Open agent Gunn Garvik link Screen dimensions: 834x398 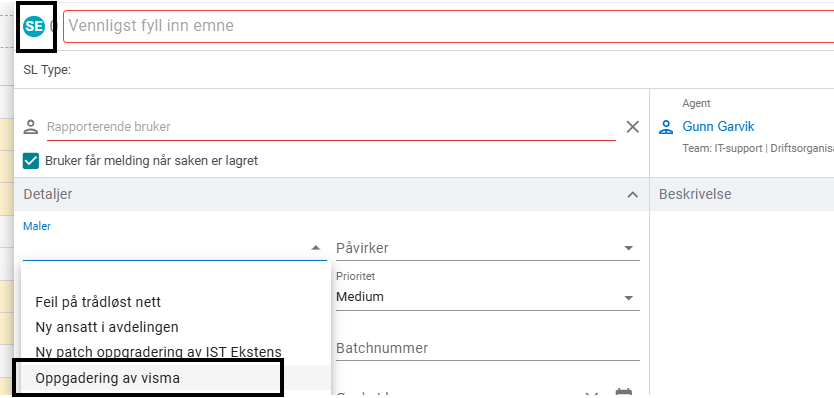(718, 127)
